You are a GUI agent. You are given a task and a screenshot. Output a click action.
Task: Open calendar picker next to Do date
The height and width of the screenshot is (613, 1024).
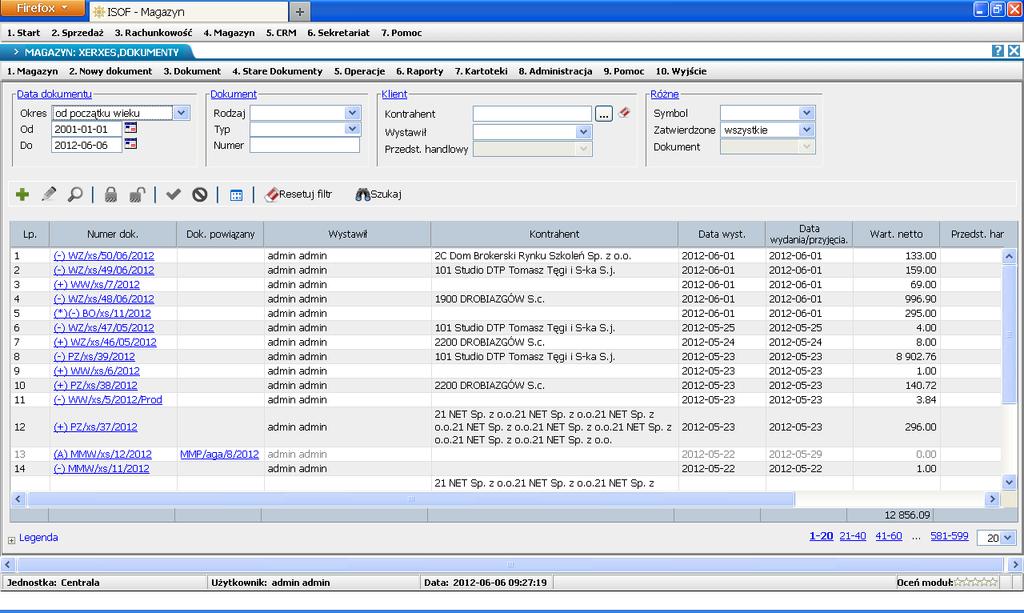click(x=131, y=144)
